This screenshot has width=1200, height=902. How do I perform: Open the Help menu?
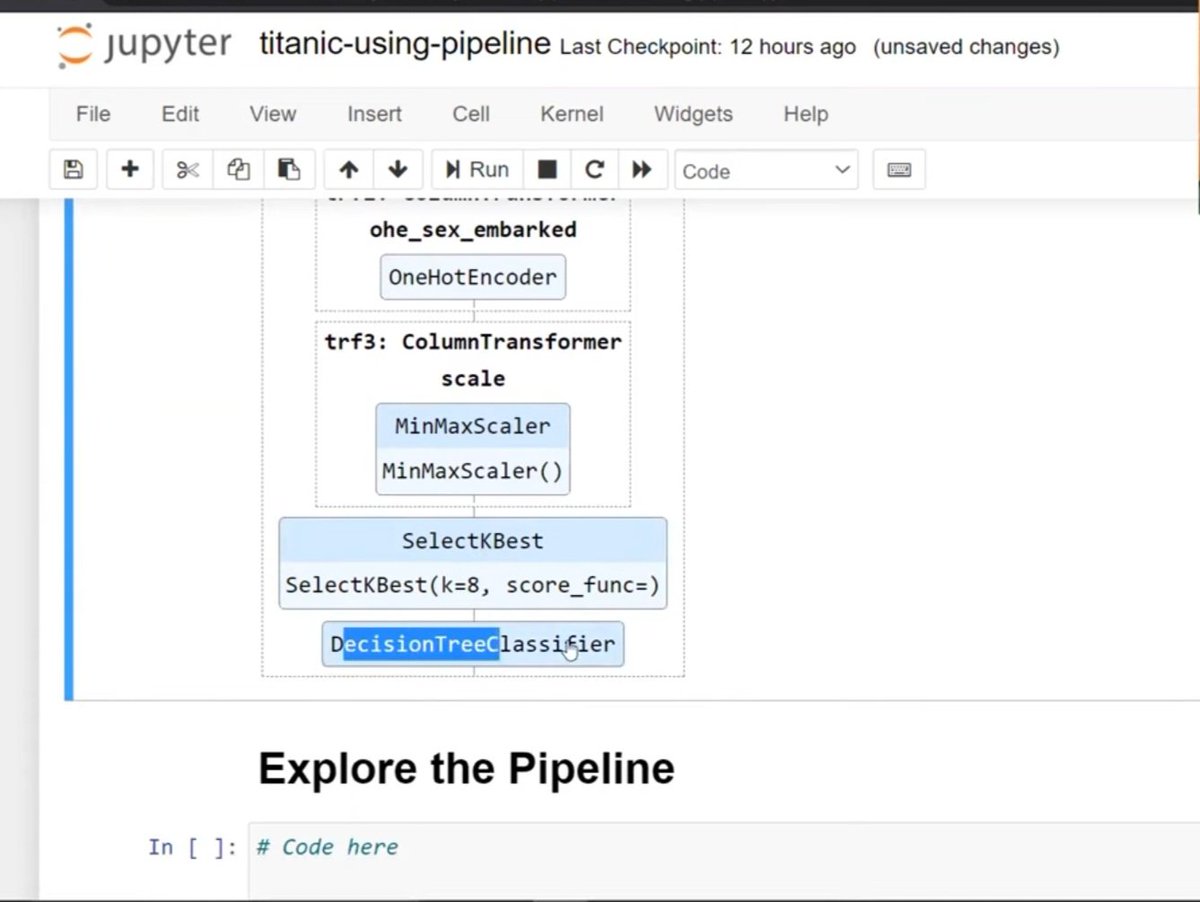pyautogui.click(x=805, y=114)
